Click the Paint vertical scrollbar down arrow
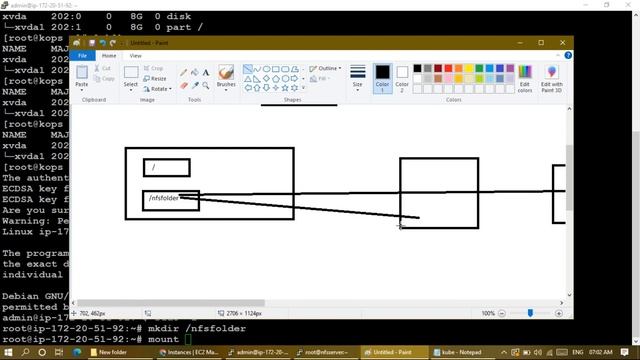The height and width of the screenshot is (360, 640). coord(569,295)
